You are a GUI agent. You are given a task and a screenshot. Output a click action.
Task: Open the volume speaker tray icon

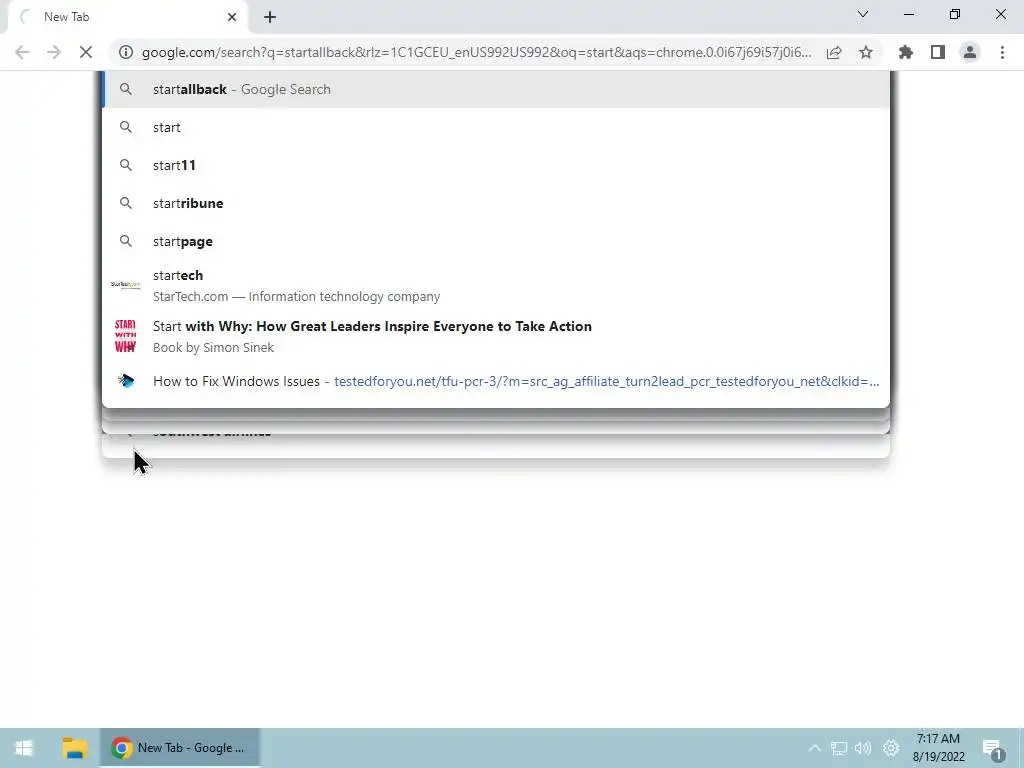[863, 748]
